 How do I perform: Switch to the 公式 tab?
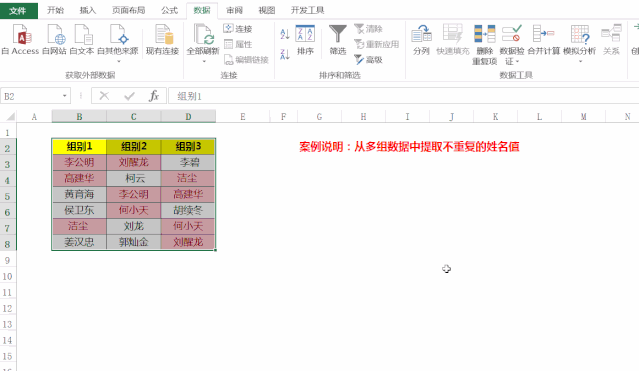tap(170, 10)
